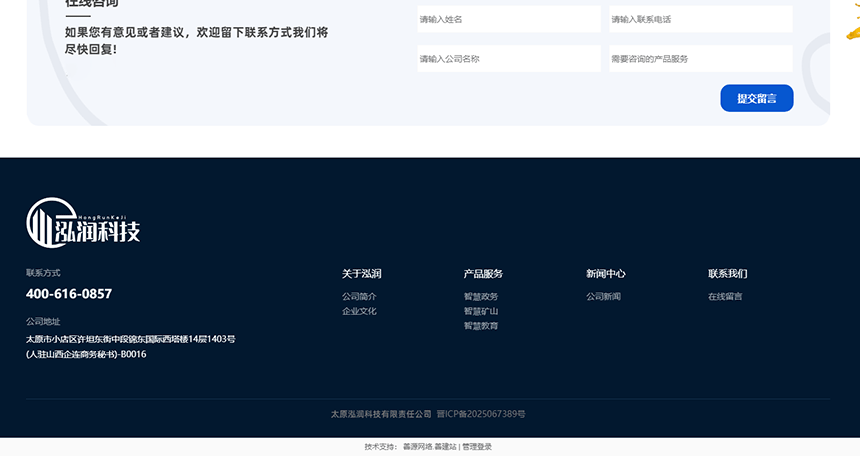
Task: Focus the 请输入联系电话 phone field
Action: coord(700,19)
